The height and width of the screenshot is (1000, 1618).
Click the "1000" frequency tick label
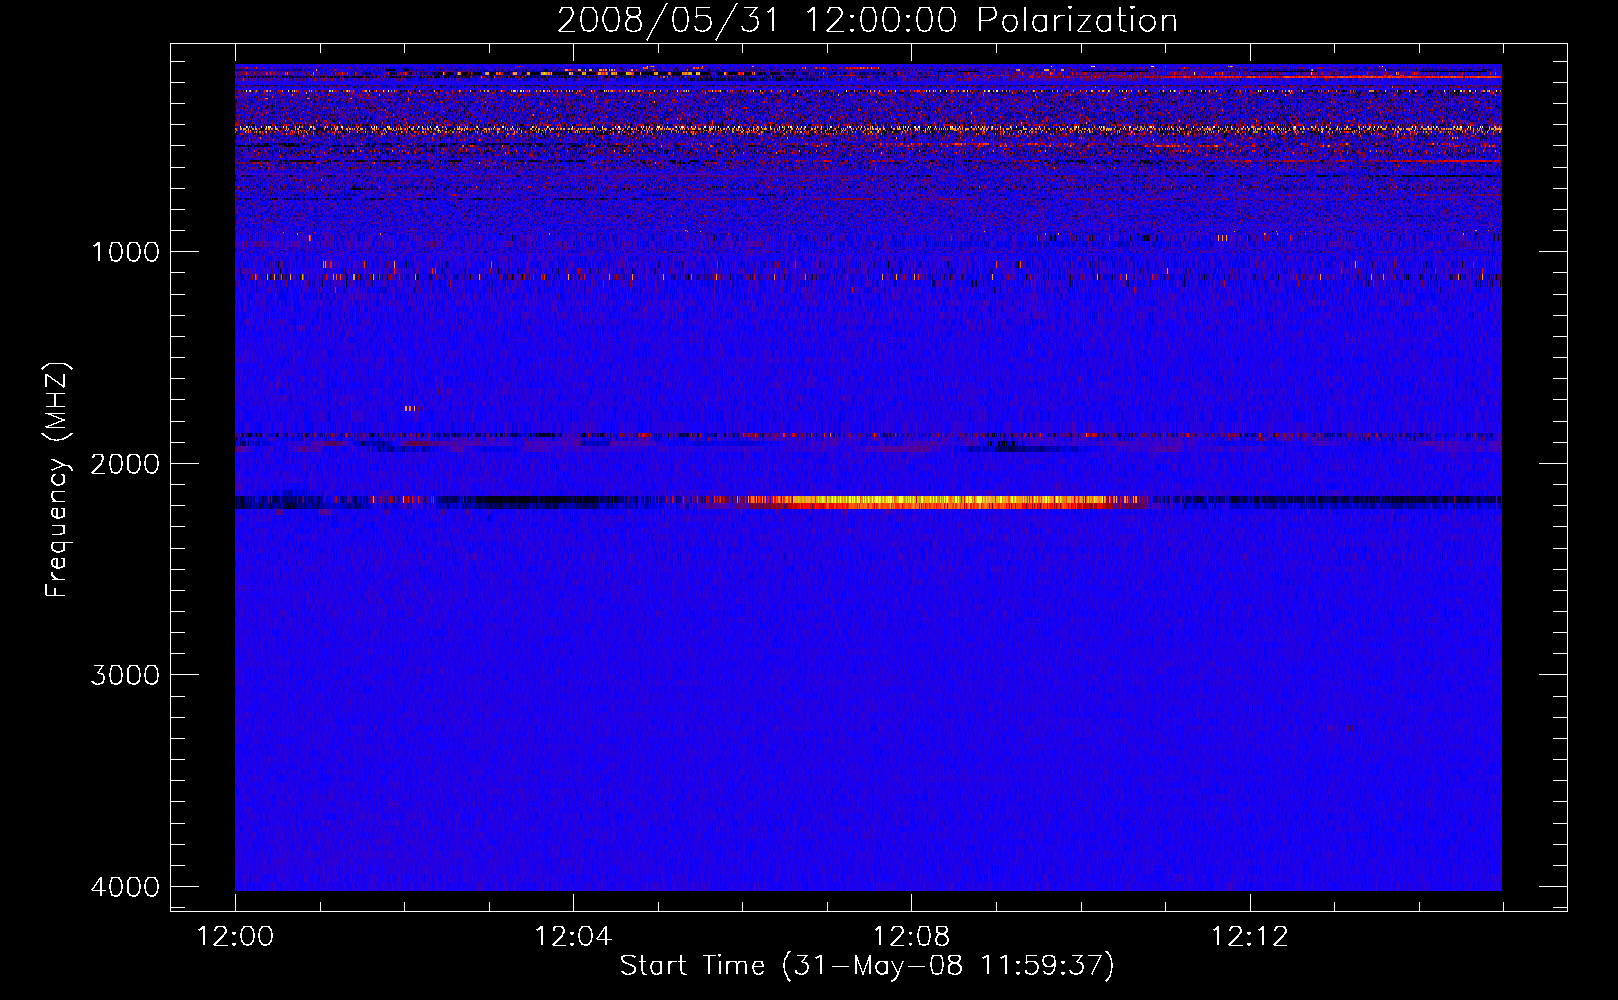pyautogui.click(x=125, y=251)
